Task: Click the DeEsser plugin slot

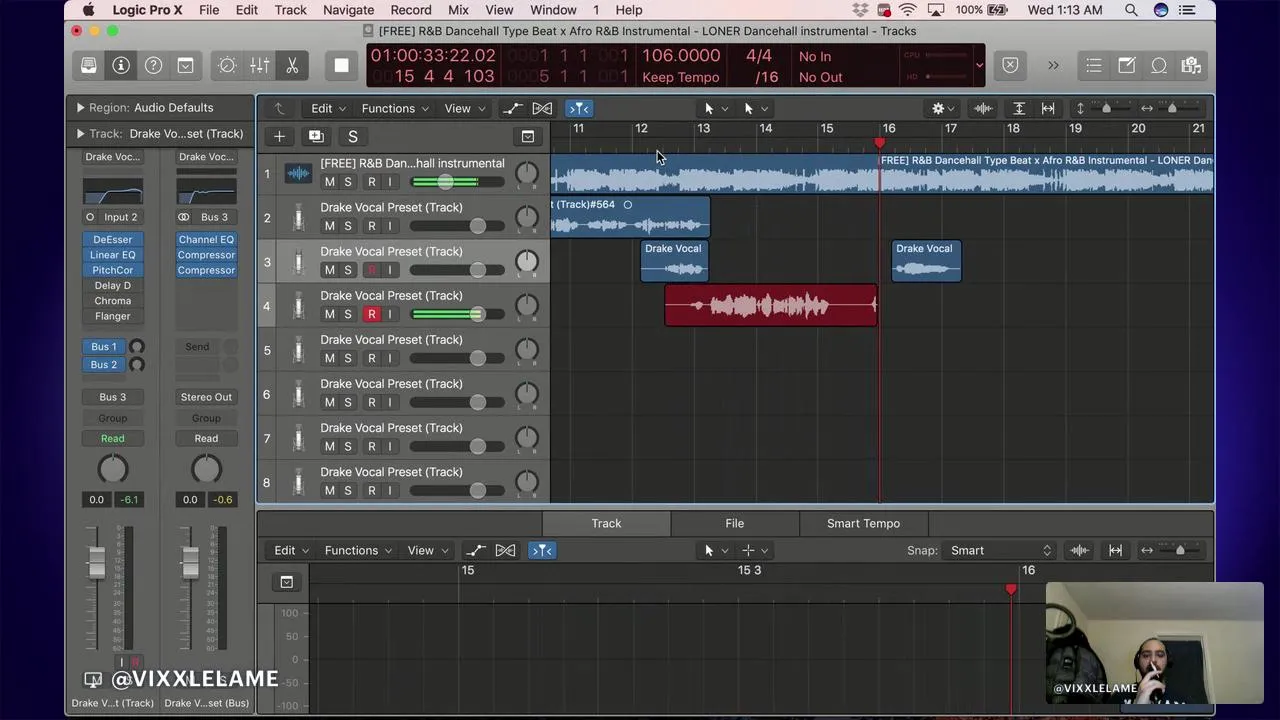Action: 113,239
